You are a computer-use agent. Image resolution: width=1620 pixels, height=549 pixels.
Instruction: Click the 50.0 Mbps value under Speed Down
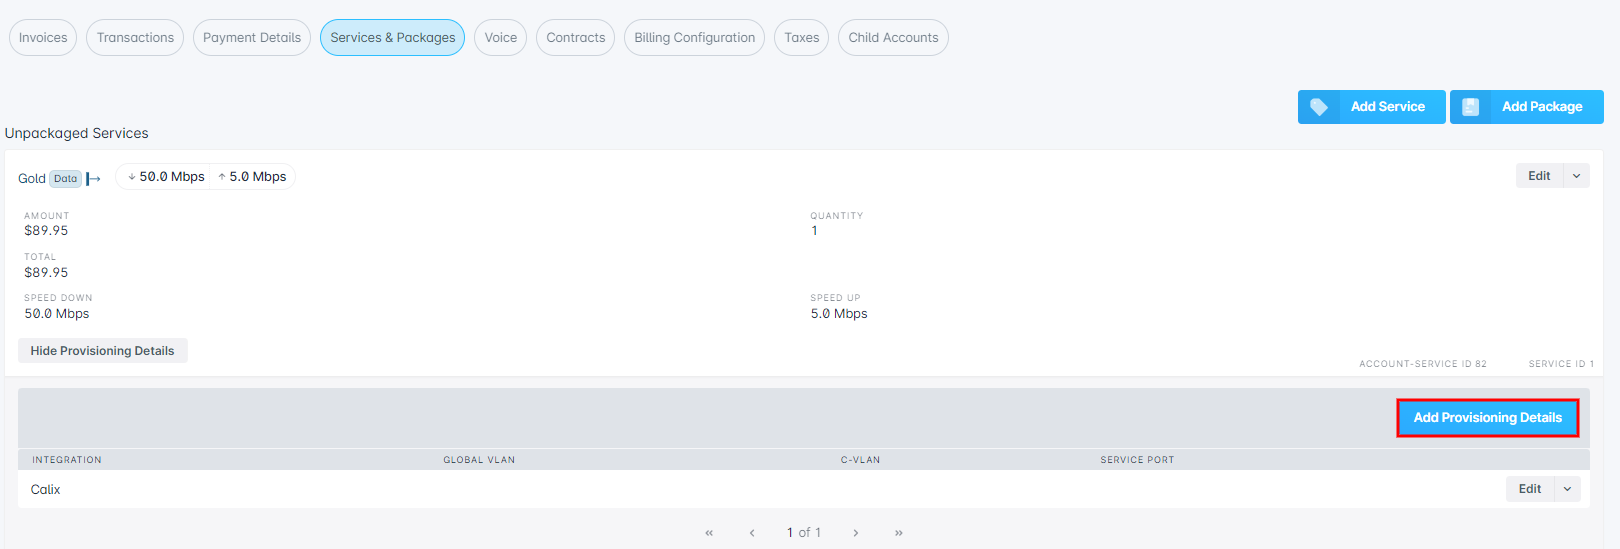(57, 314)
